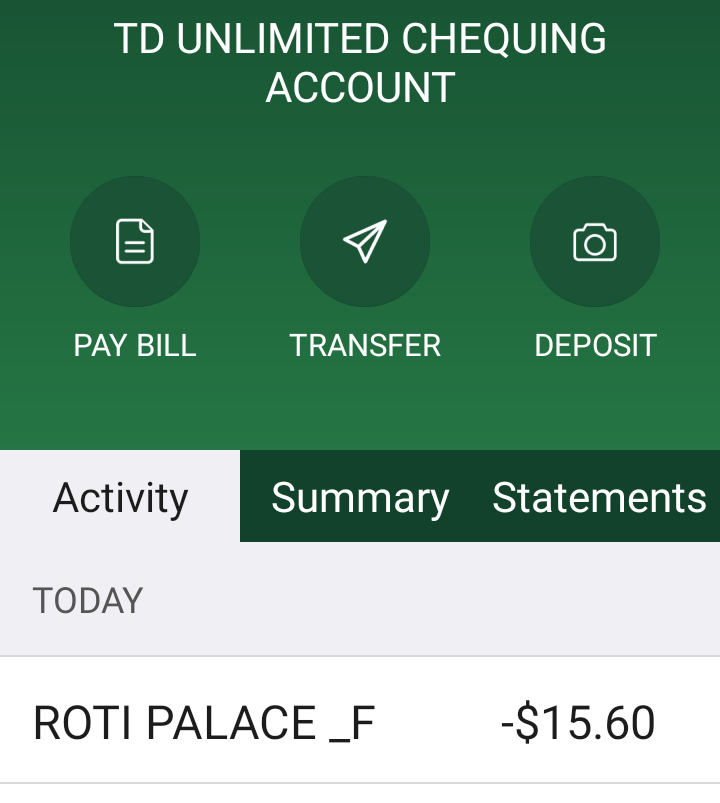The width and height of the screenshot is (720, 803).
Task: Click the -$15.60 transaction amount
Action: [578, 723]
